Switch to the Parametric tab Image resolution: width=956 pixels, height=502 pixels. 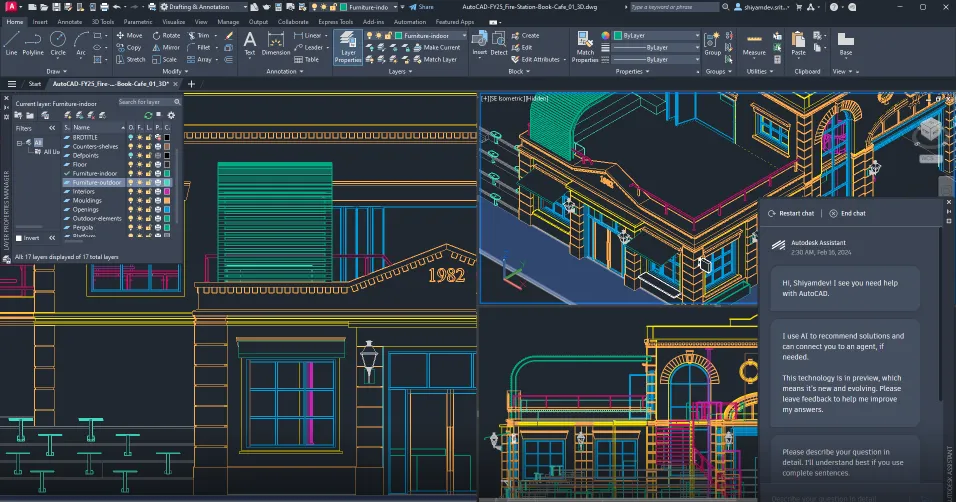coord(138,22)
